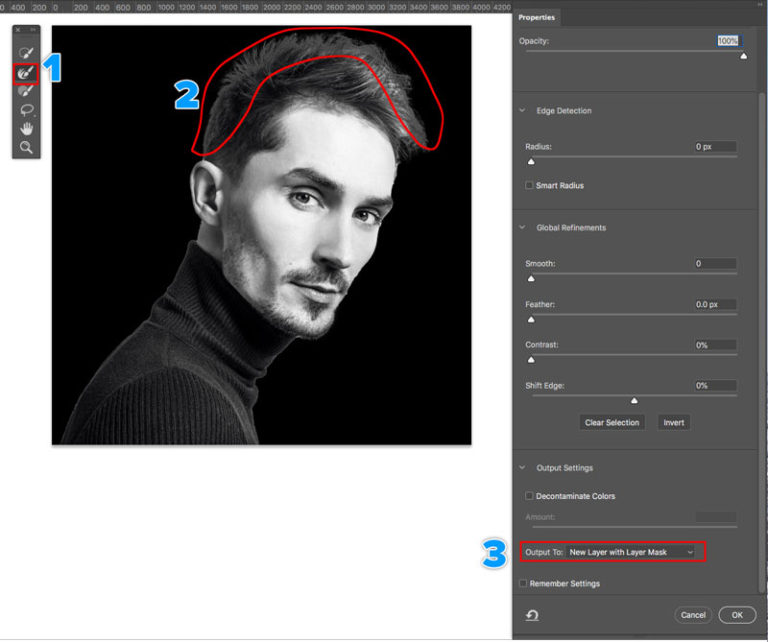Click the reset workspace arrow icon
The height and width of the screenshot is (642, 768).
tap(531, 614)
